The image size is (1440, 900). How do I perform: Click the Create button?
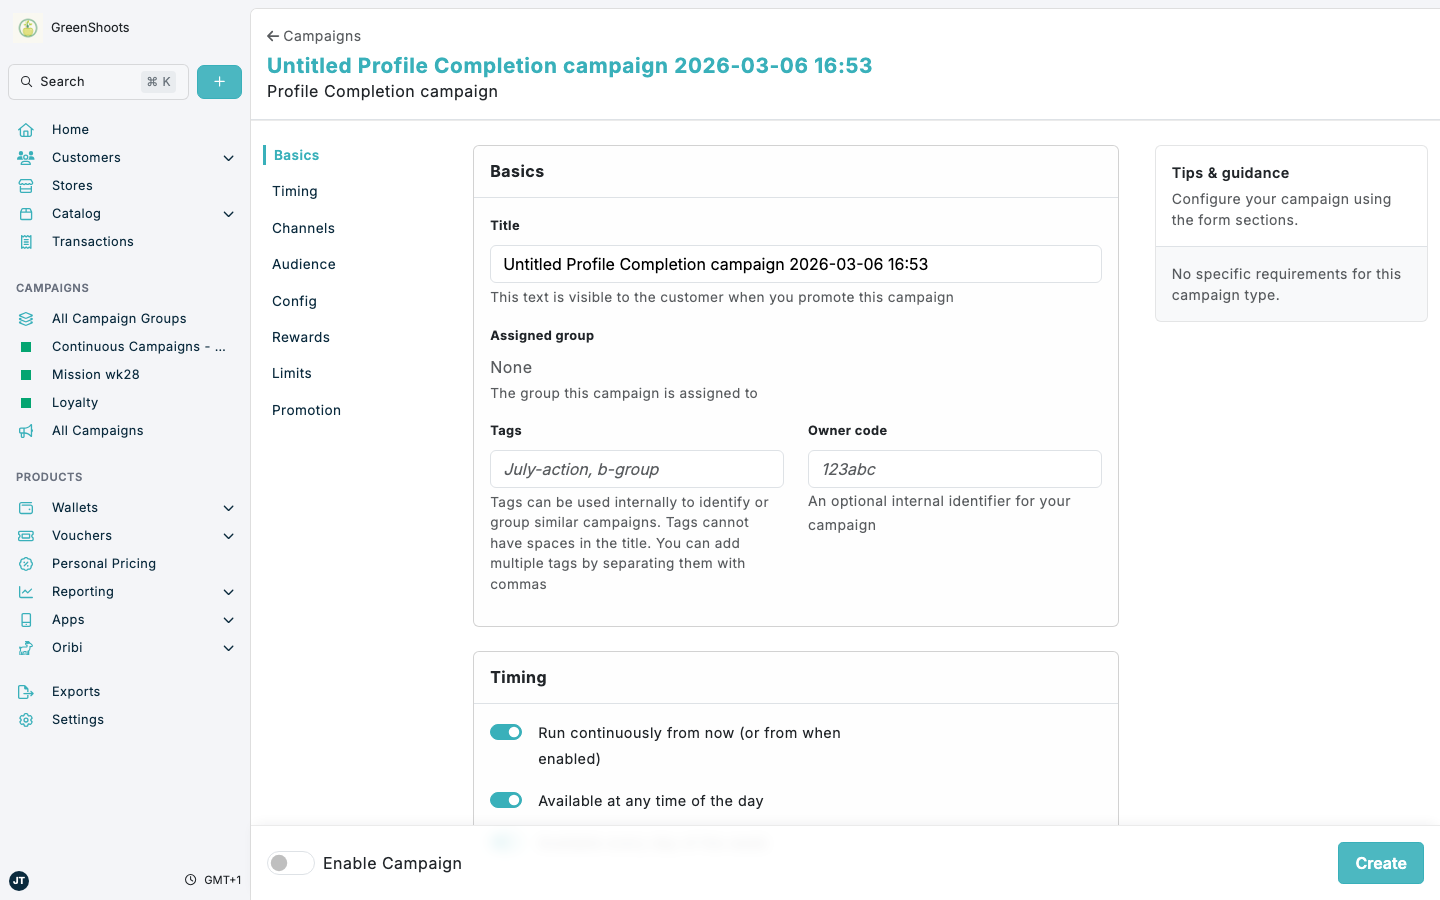[x=1380, y=862]
